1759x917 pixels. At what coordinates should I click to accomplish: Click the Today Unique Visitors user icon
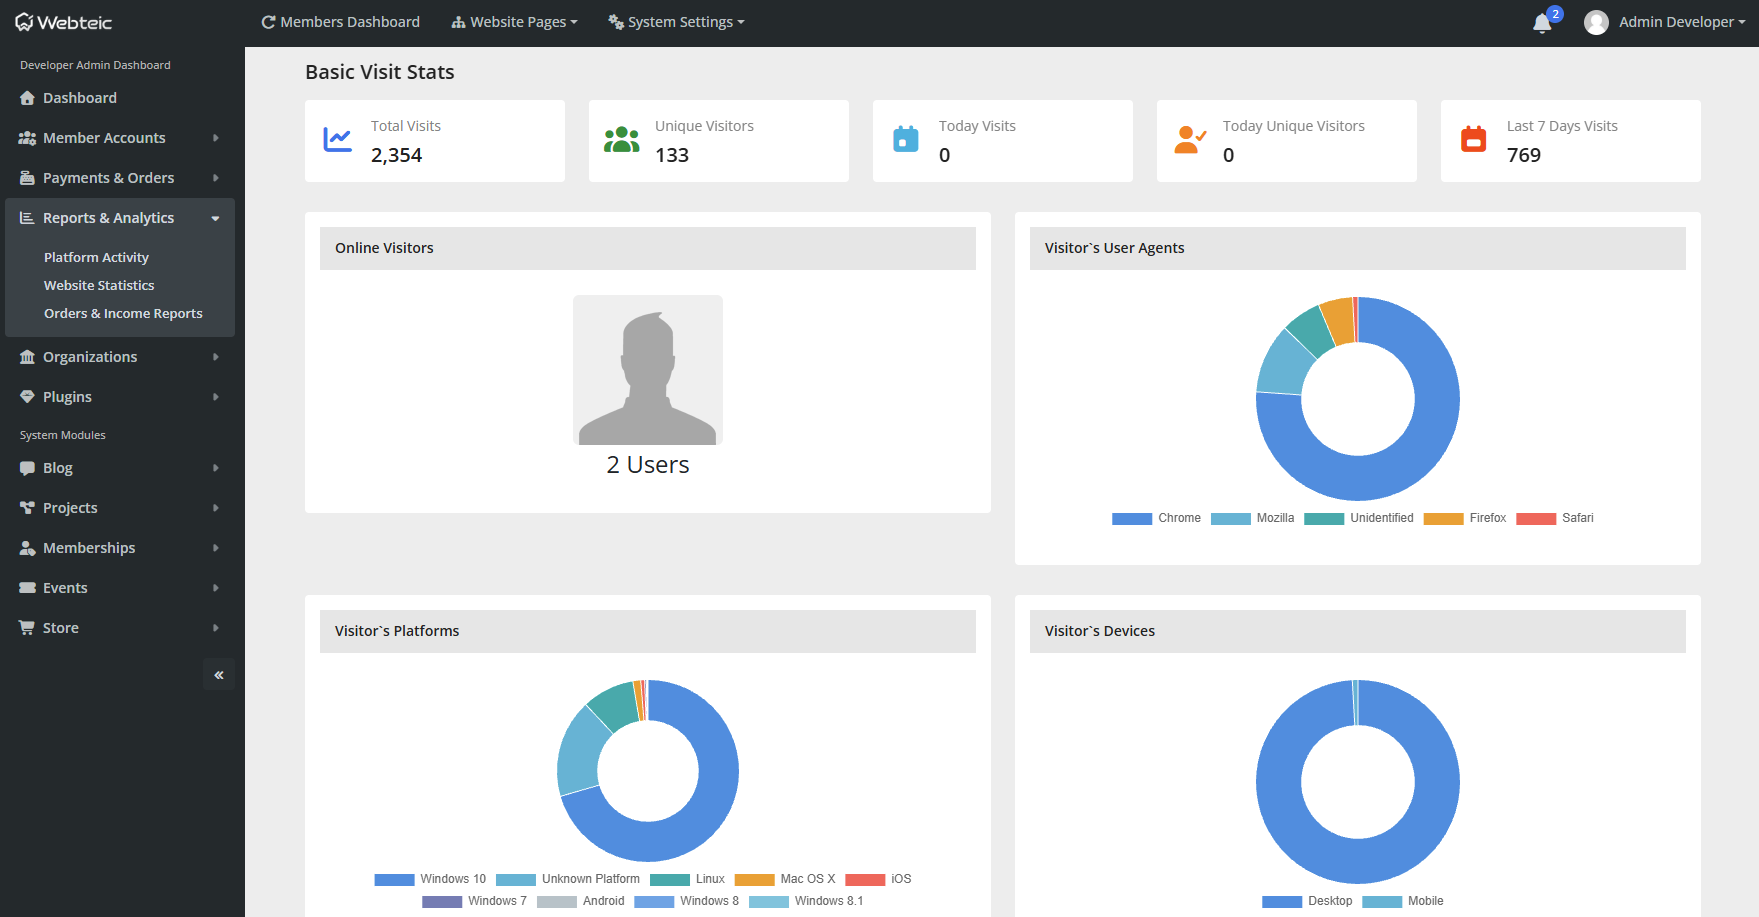click(x=1190, y=140)
